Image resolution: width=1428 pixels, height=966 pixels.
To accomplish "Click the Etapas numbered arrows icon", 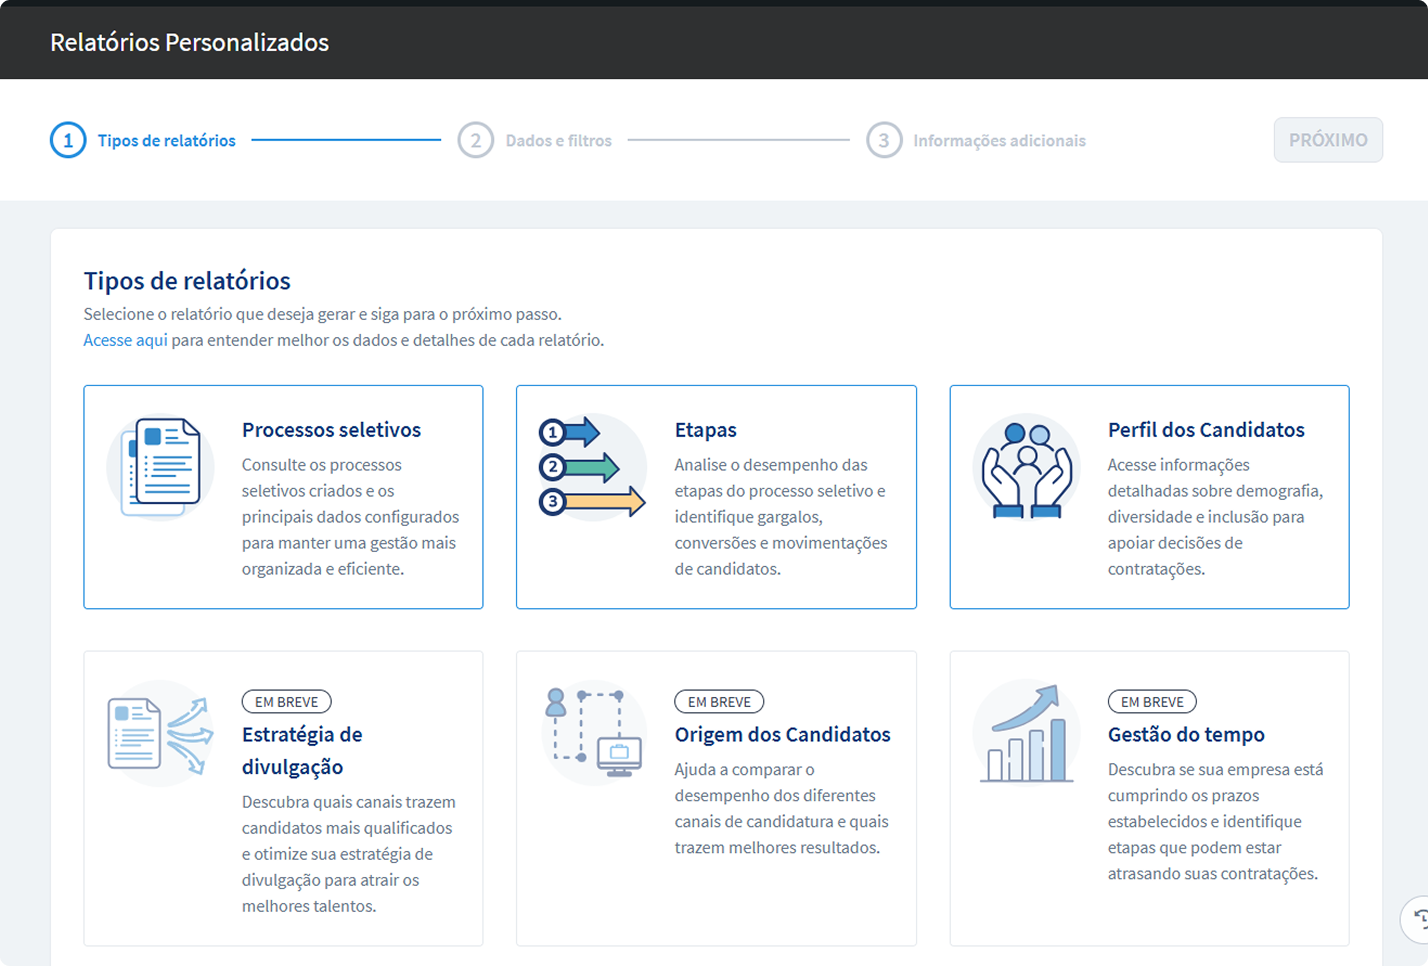I will coord(593,467).
